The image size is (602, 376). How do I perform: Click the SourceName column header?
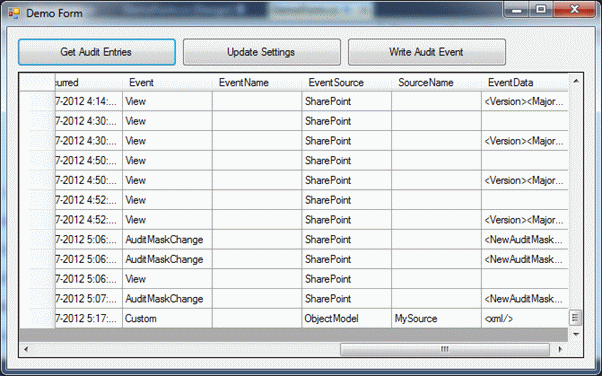[437, 82]
